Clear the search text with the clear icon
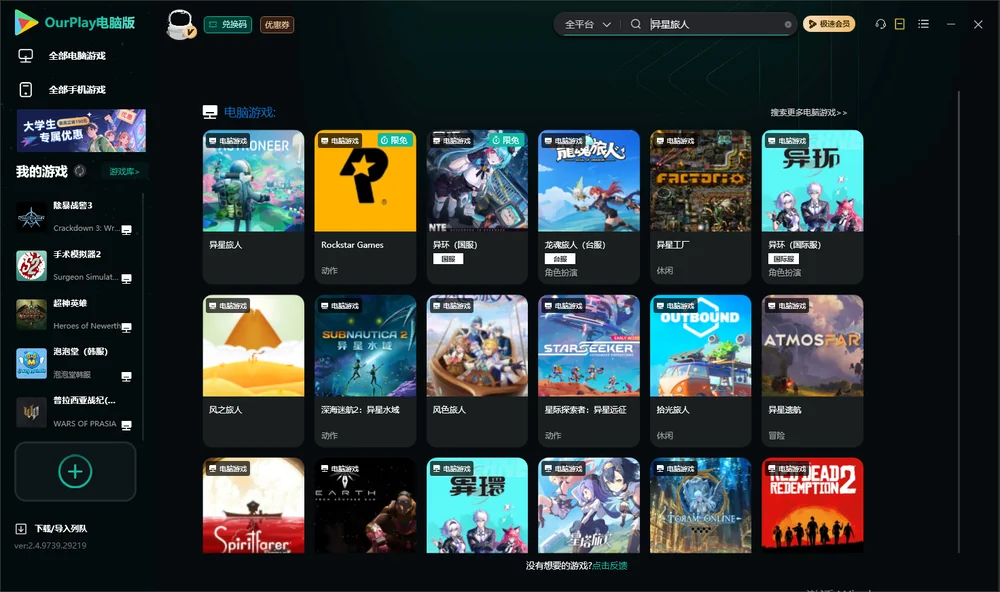 (x=788, y=25)
